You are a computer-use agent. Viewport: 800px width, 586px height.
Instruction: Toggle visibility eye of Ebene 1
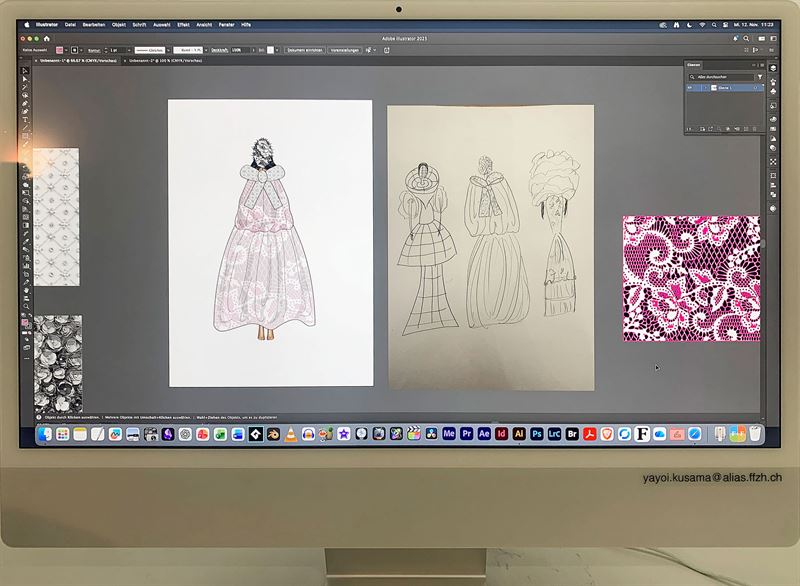coord(689,89)
